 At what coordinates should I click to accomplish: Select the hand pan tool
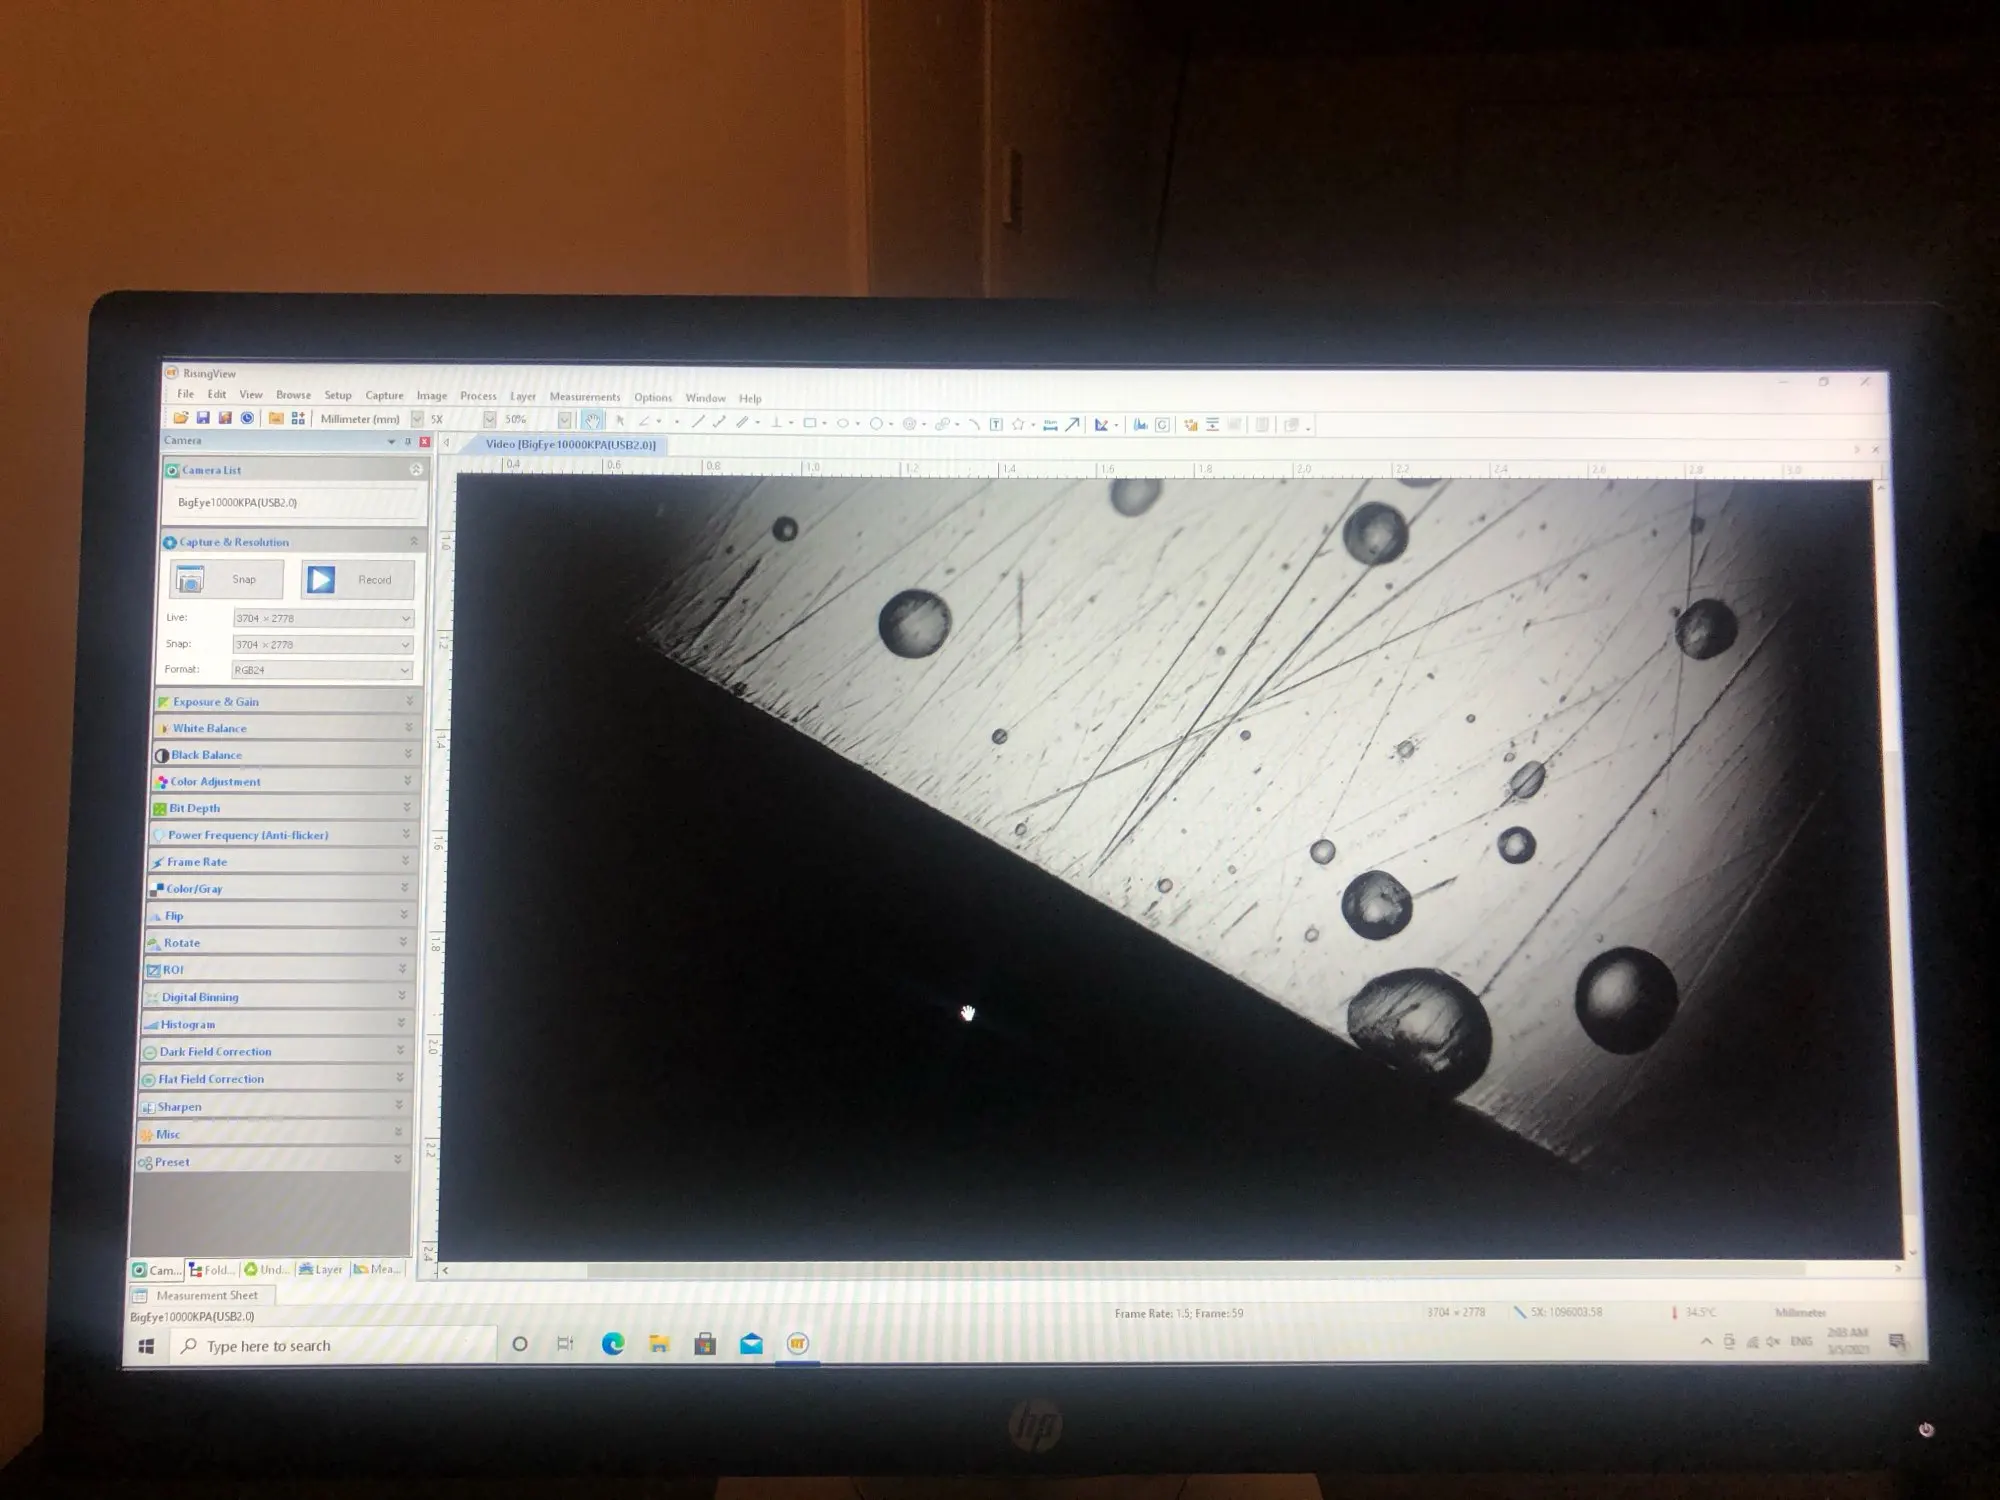pos(592,421)
